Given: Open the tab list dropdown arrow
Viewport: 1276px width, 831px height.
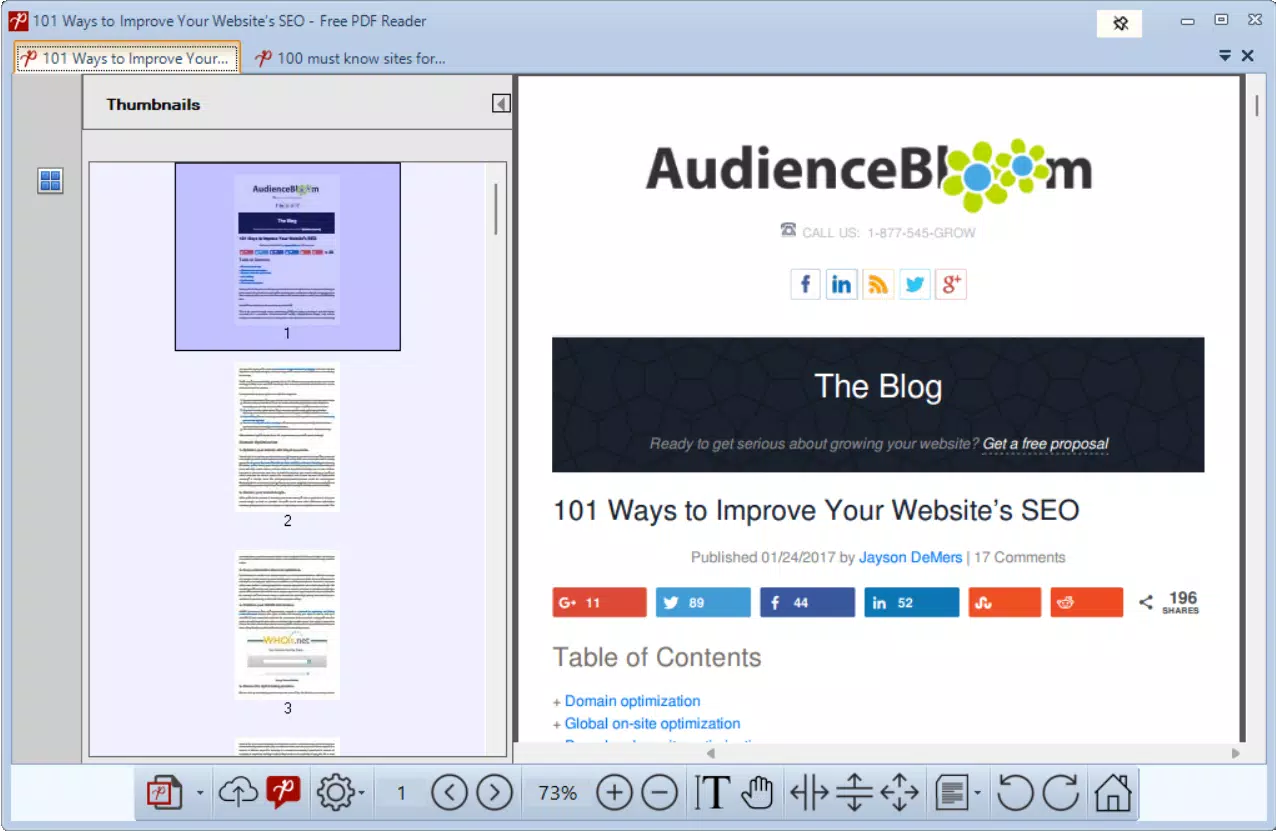Looking at the screenshot, I should [x=1225, y=56].
